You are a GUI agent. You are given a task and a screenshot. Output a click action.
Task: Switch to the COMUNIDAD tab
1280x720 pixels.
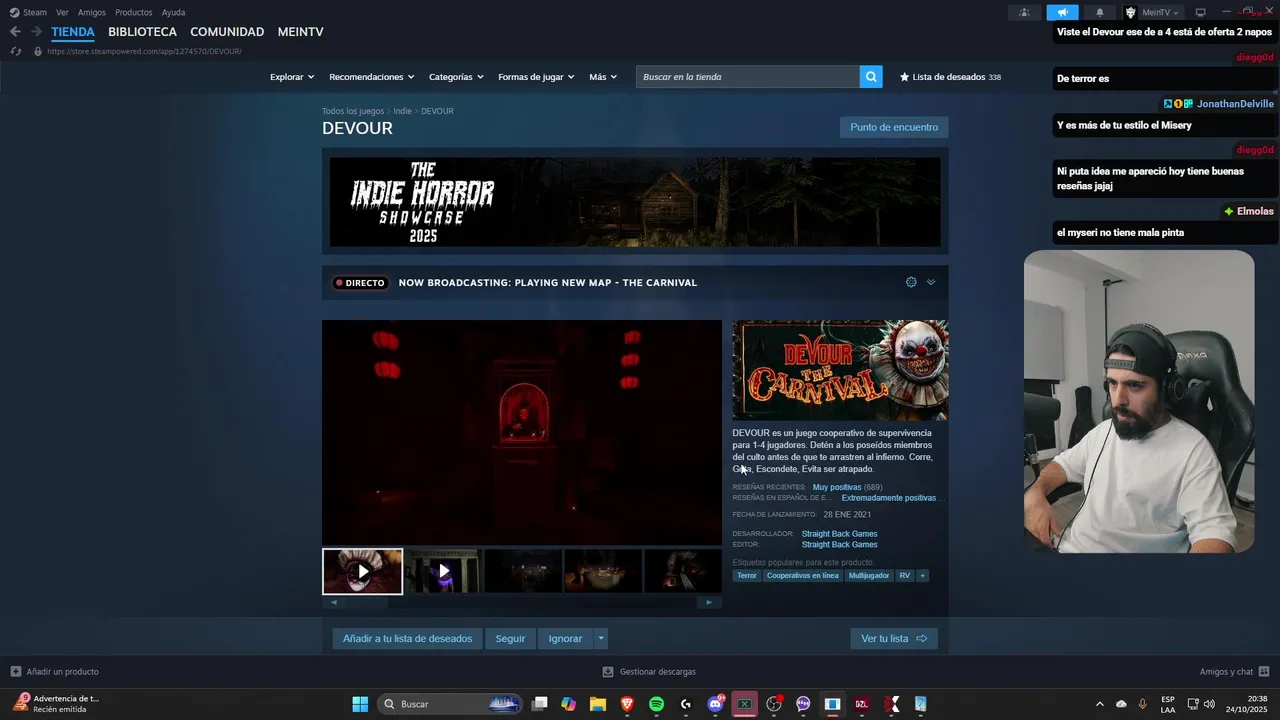tap(227, 32)
